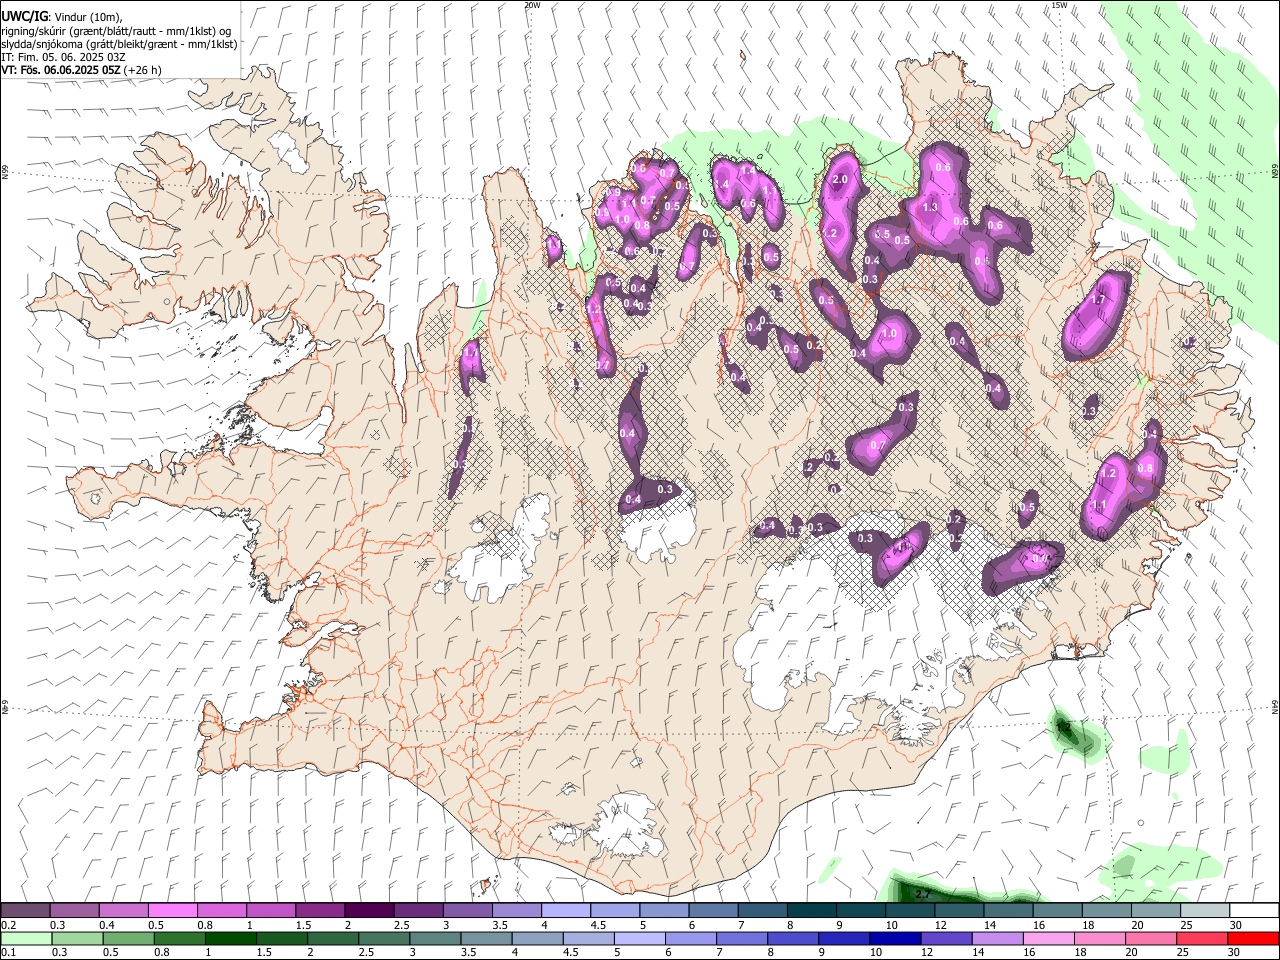Select the upper legend swatch between 12 and 14
This screenshot has height=960, width=1280.
click(x=959, y=910)
